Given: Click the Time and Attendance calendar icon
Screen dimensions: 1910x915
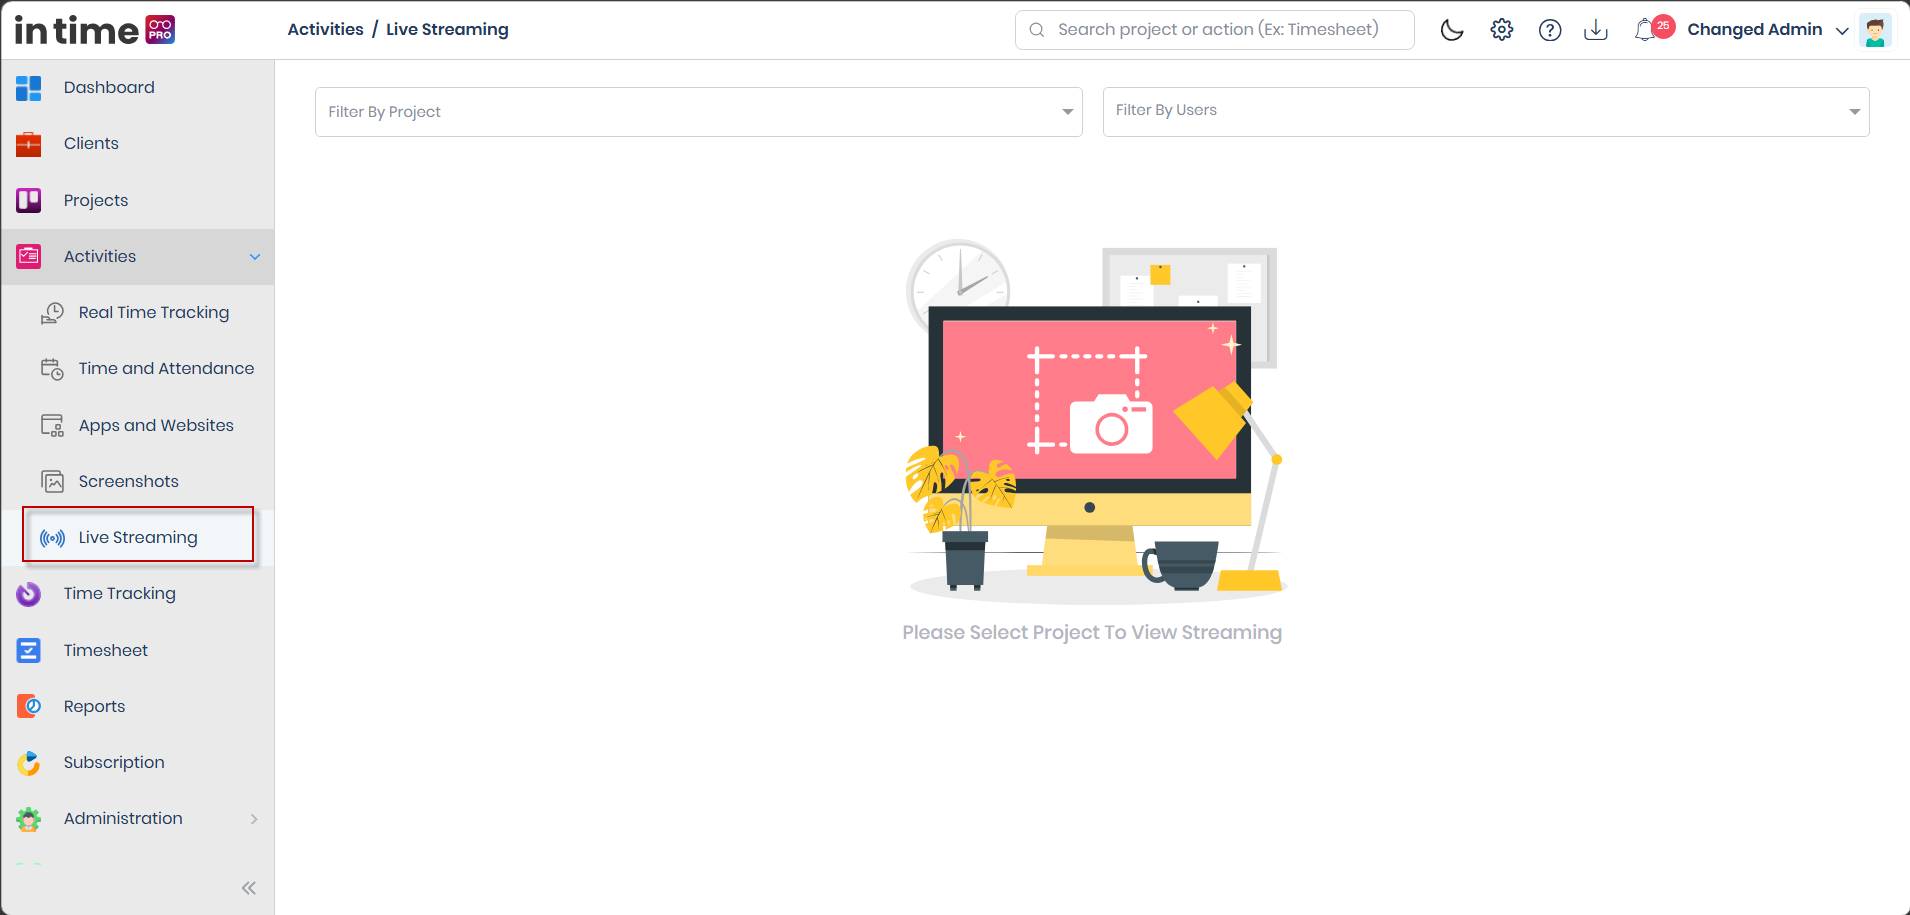Looking at the screenshot, I should click(52, 369).
